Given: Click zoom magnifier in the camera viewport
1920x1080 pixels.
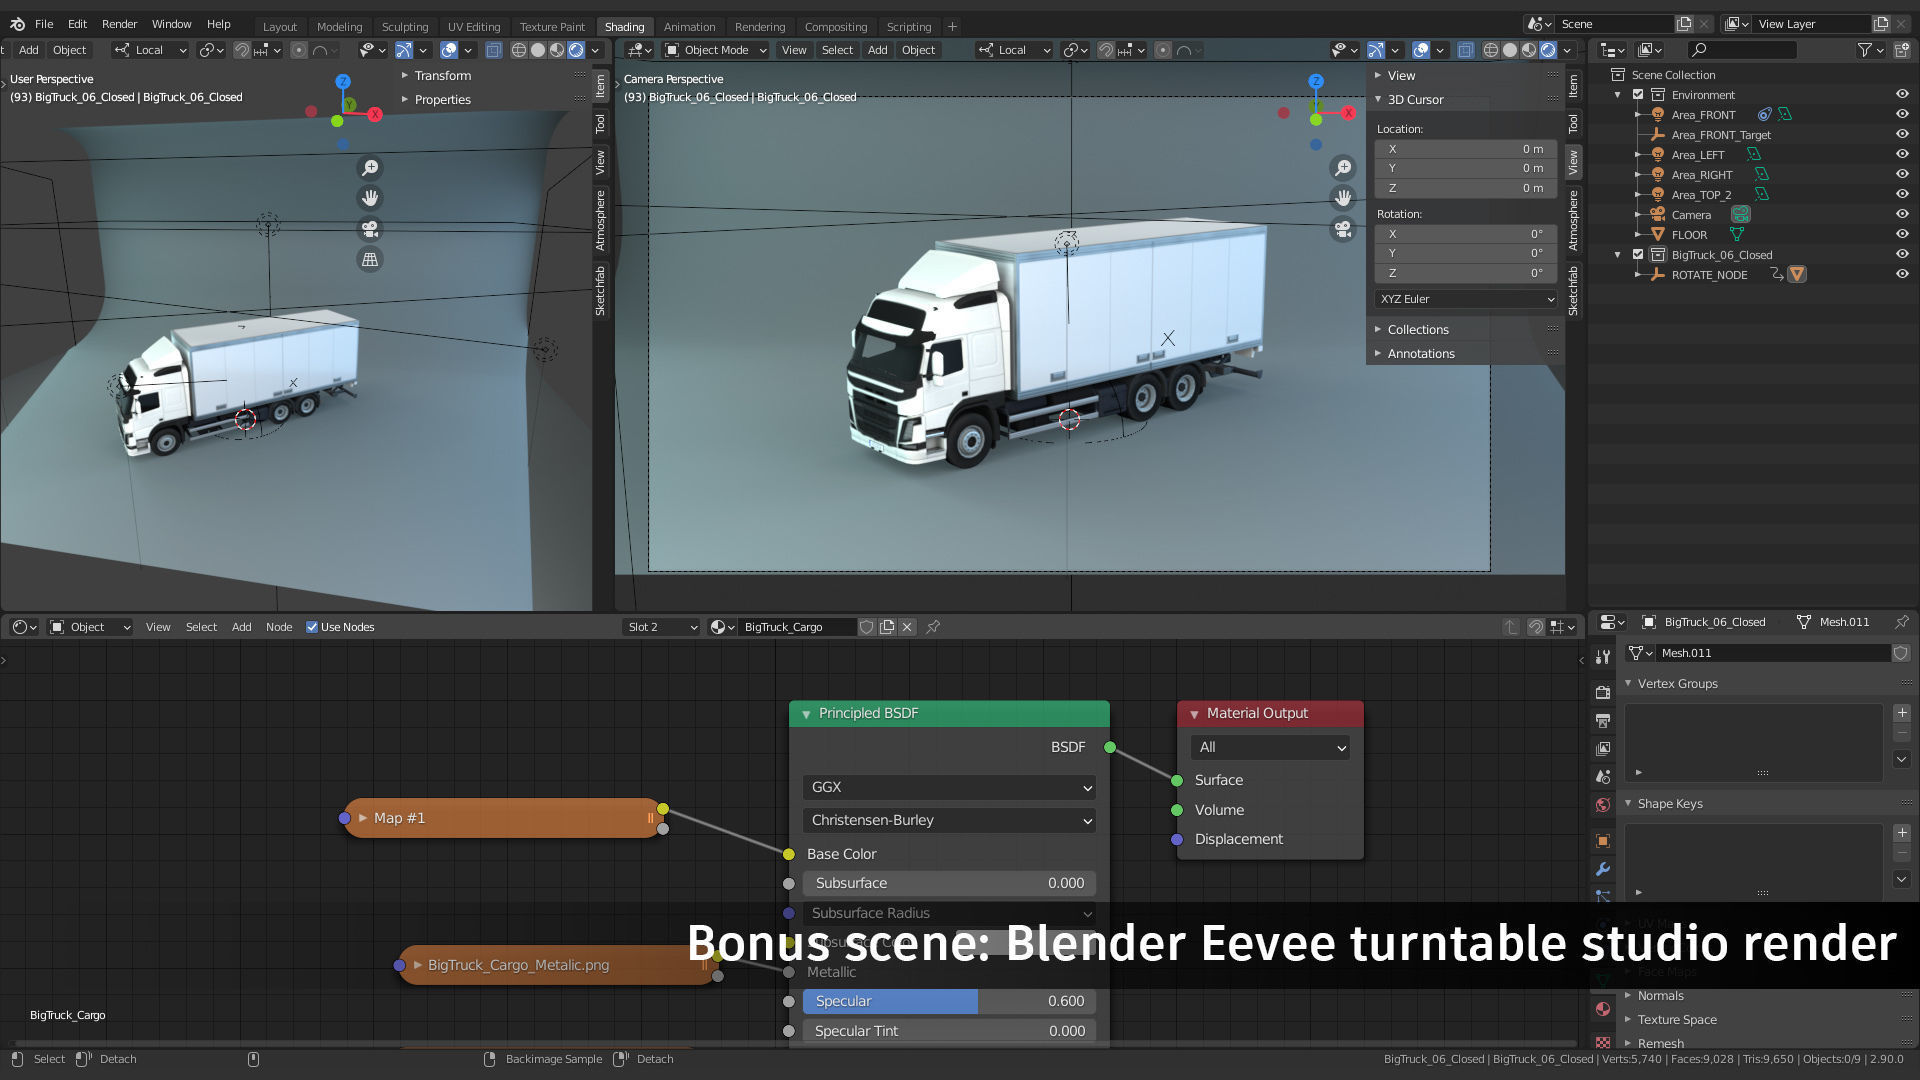Looking at the screenshot, I should tap(1343, 168).
